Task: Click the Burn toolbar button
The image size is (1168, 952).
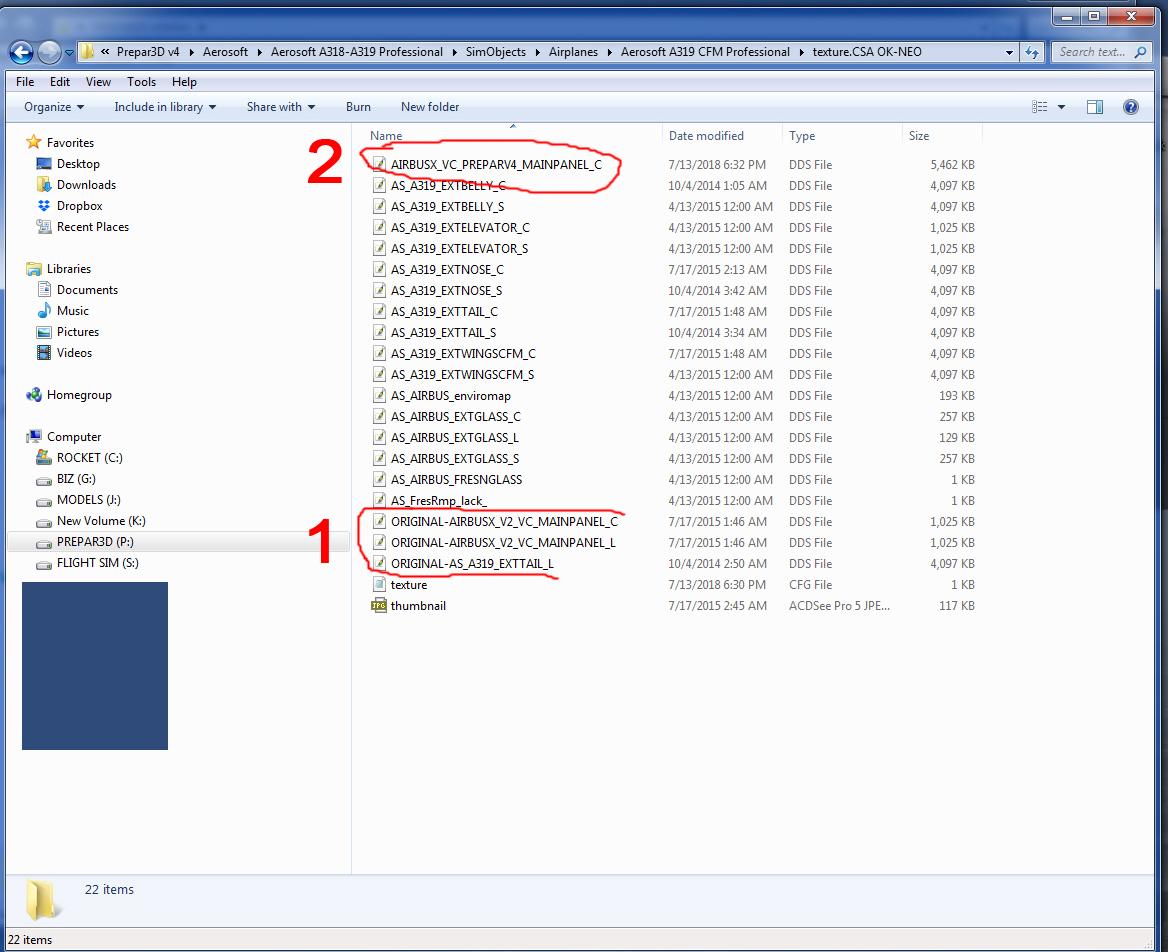Action: (358, 107)
